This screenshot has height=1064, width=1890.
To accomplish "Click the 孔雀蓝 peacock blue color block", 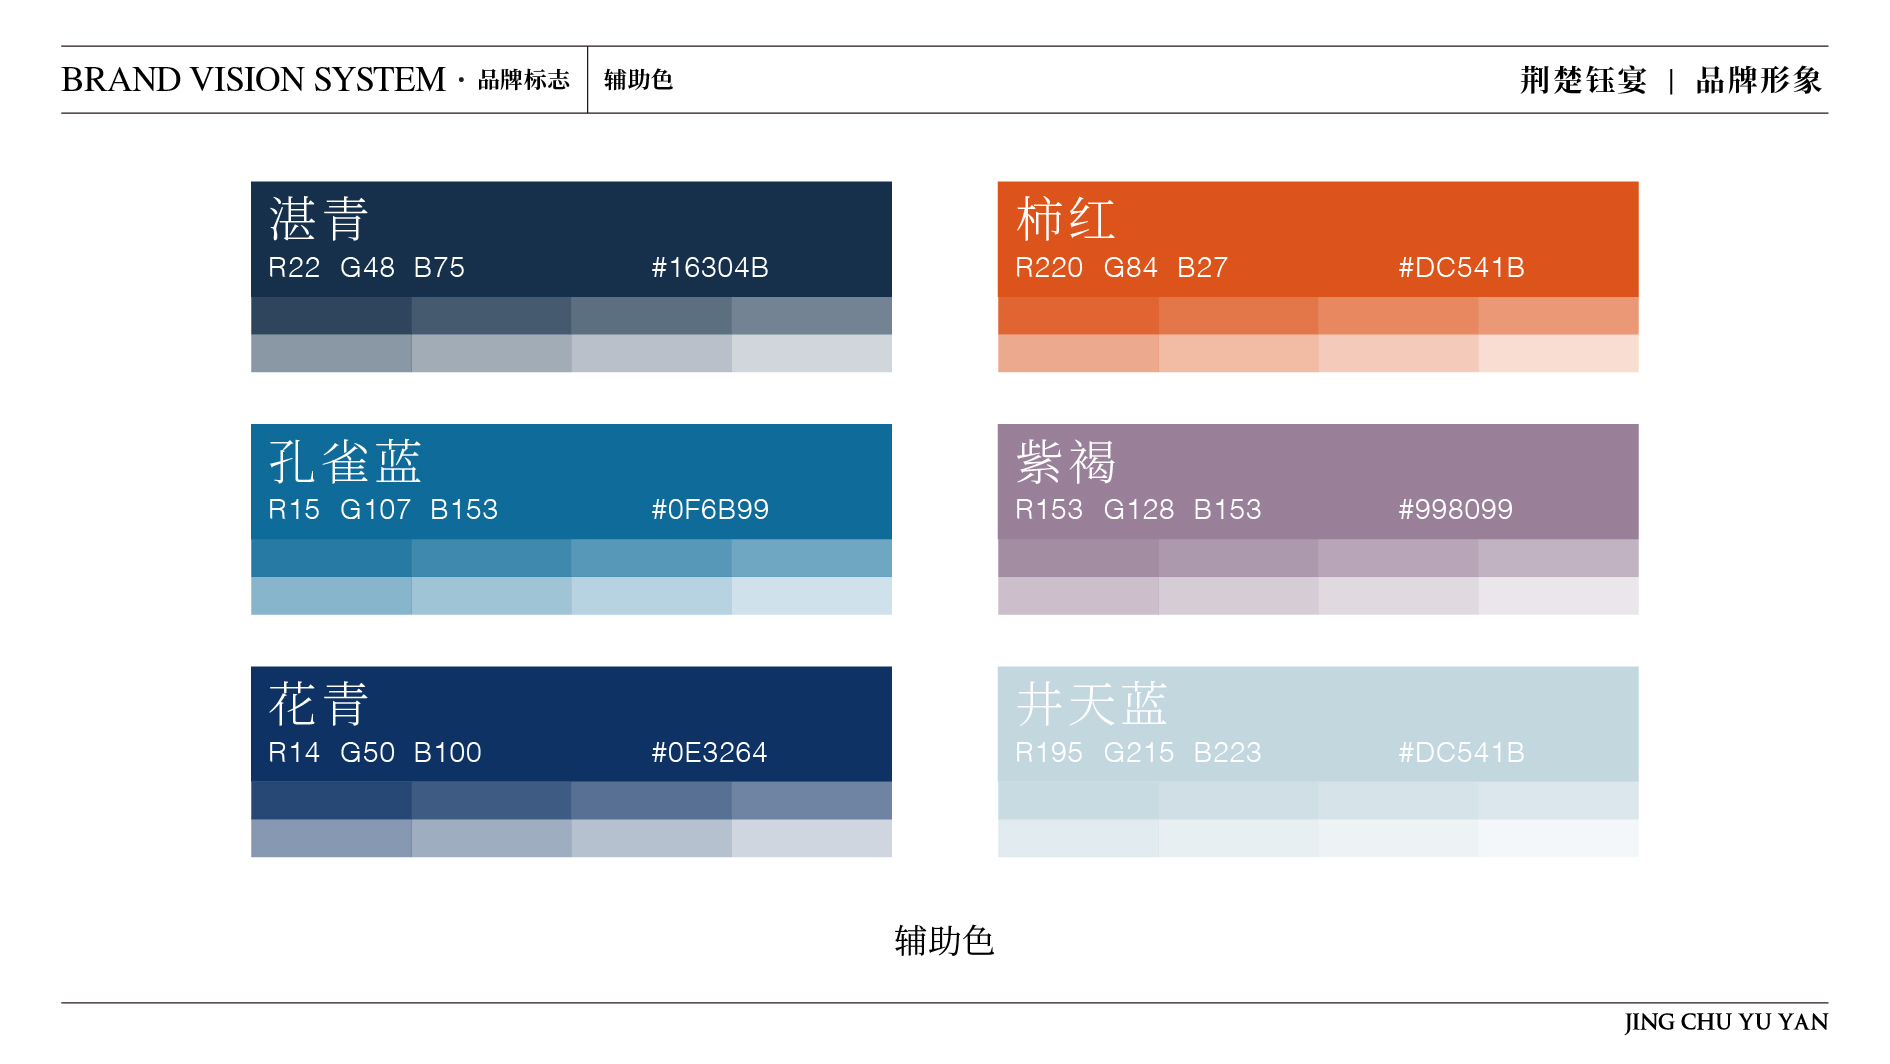I will tap(571, 482).
